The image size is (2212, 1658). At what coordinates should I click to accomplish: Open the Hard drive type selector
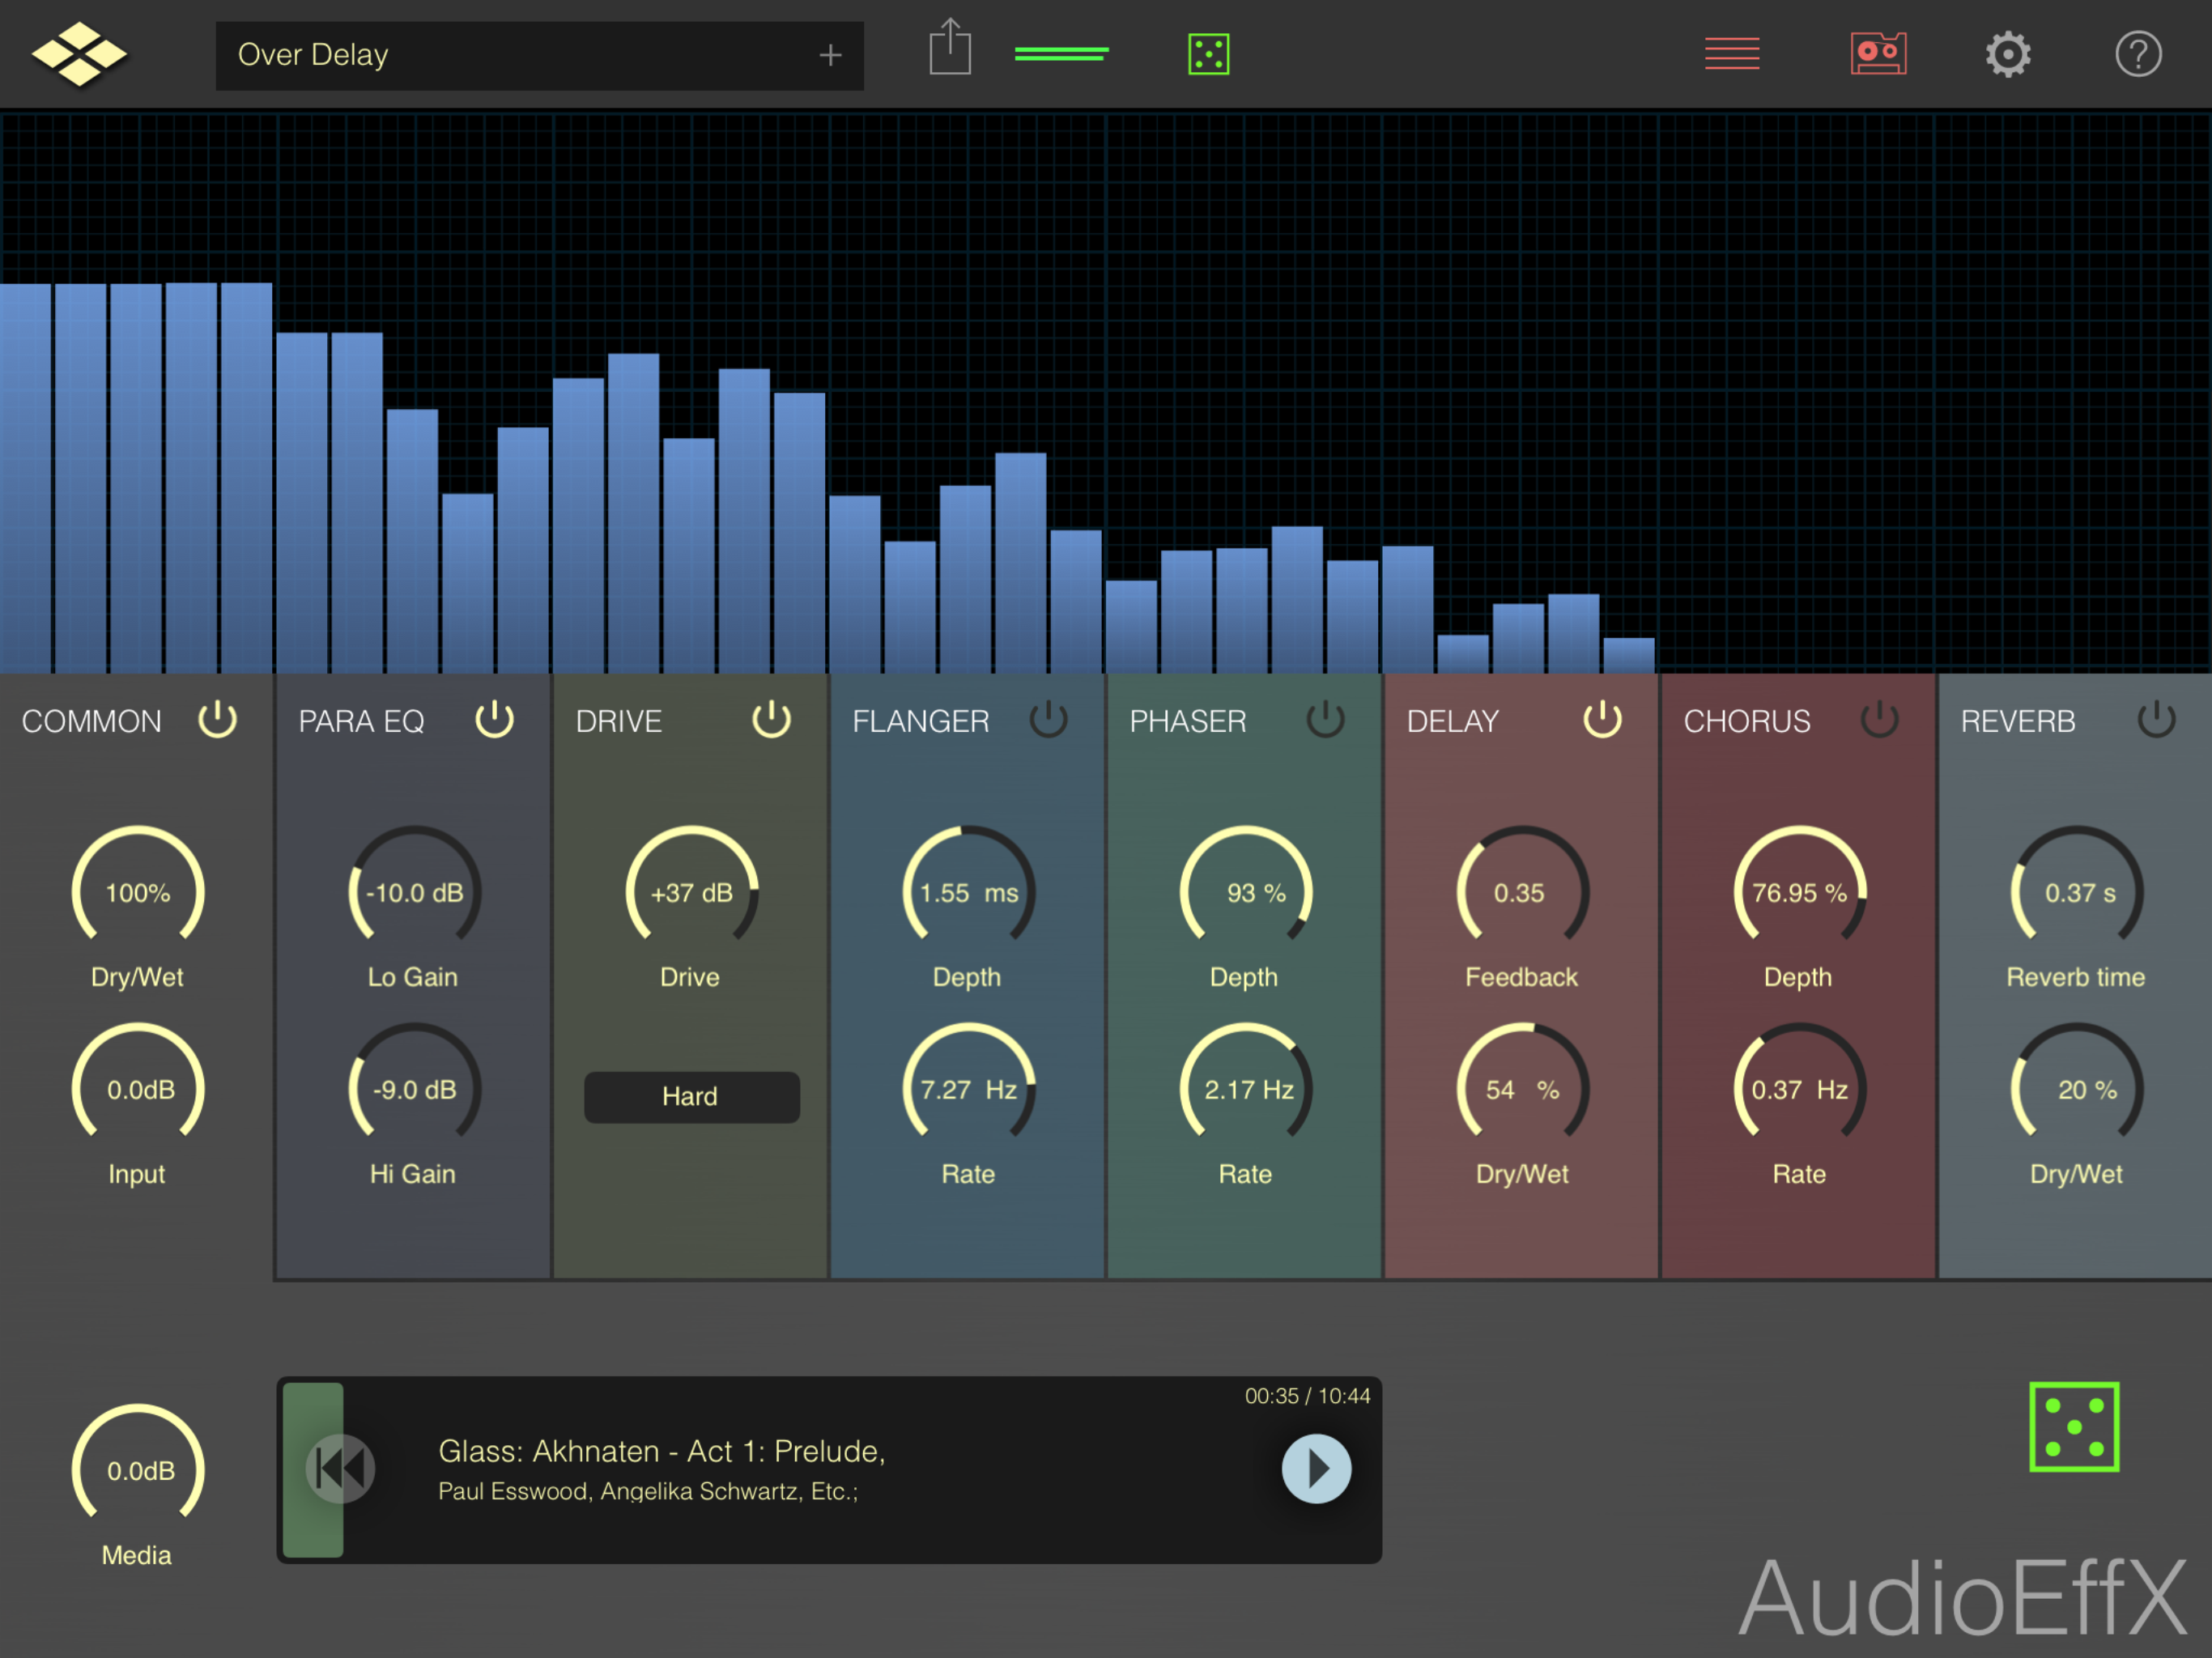click(x=691, y=1097)
